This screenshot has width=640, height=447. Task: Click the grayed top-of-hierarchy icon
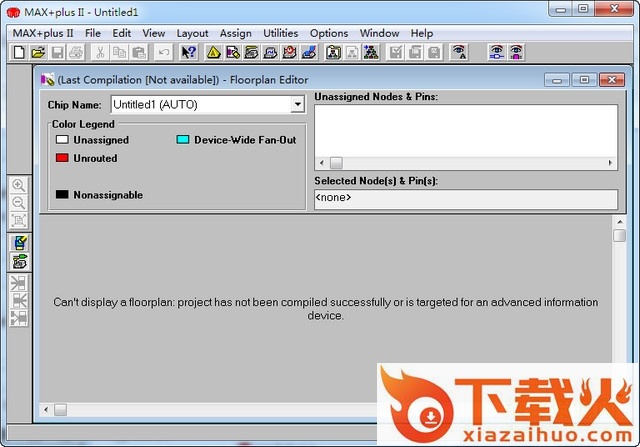[x=352, y=52]
